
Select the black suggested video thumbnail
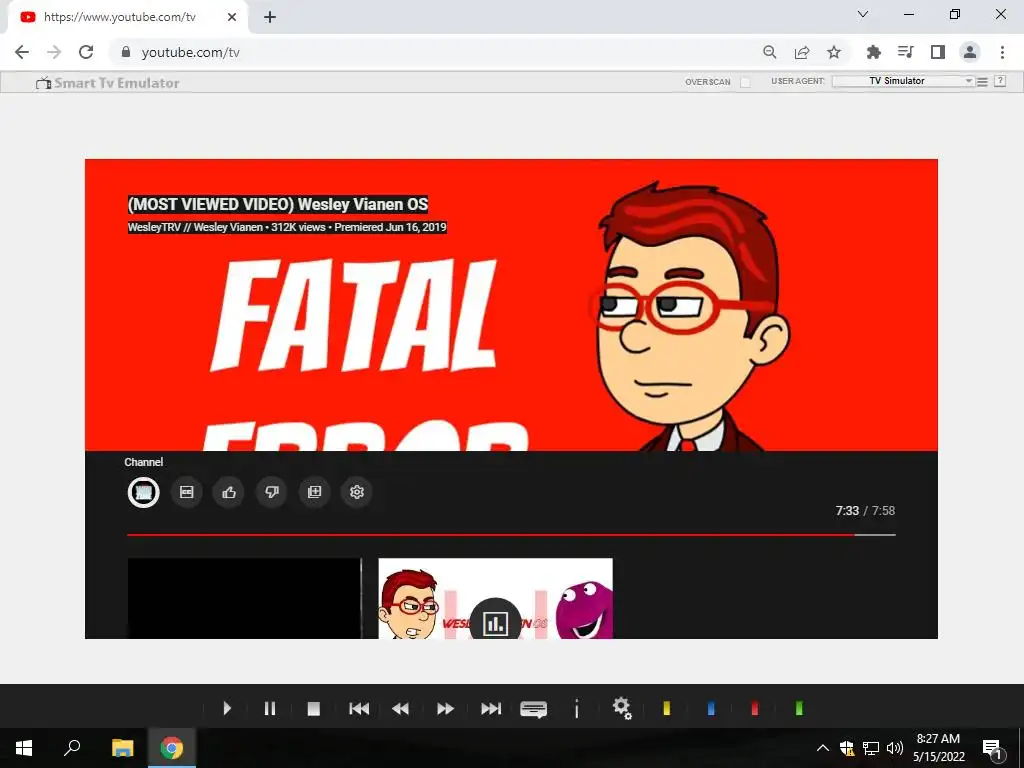[x=244, y=598]
